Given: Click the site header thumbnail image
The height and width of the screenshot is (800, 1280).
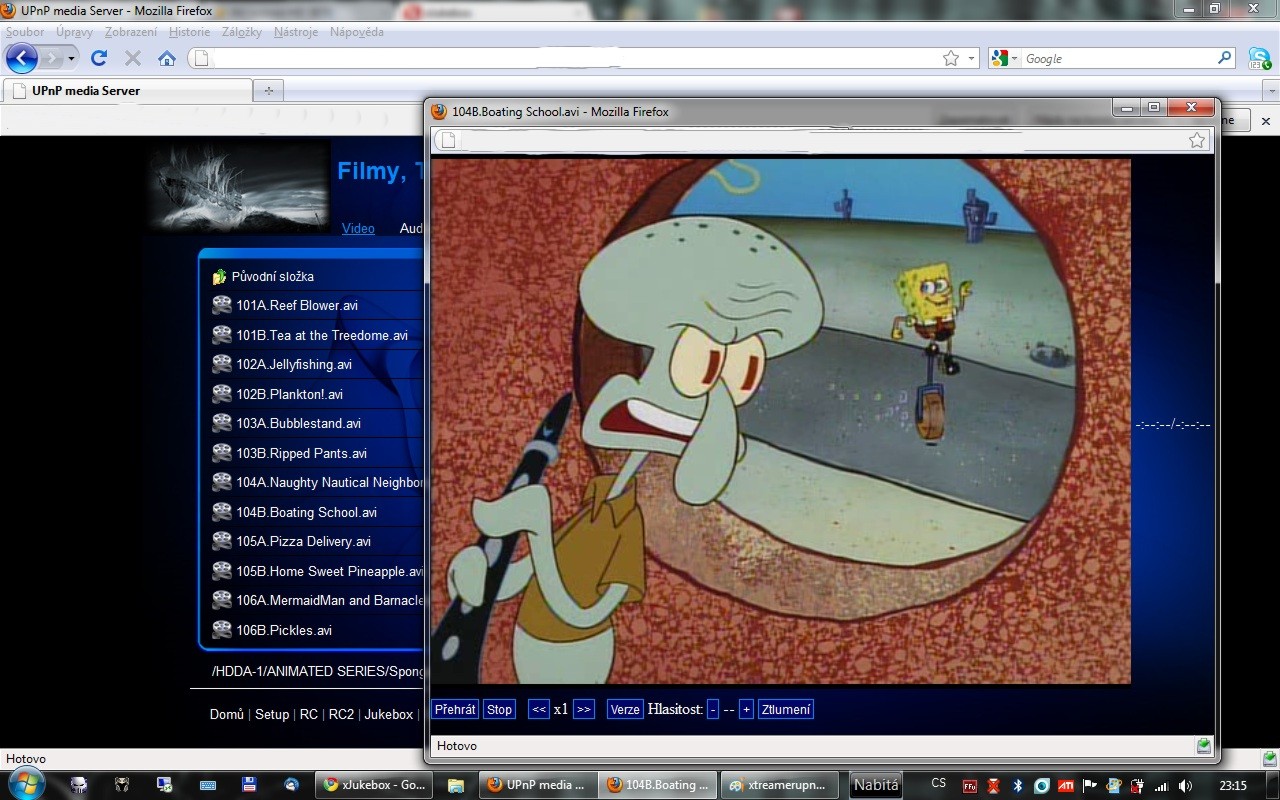Looking at the screenshot, I should [x=239, y=186].
